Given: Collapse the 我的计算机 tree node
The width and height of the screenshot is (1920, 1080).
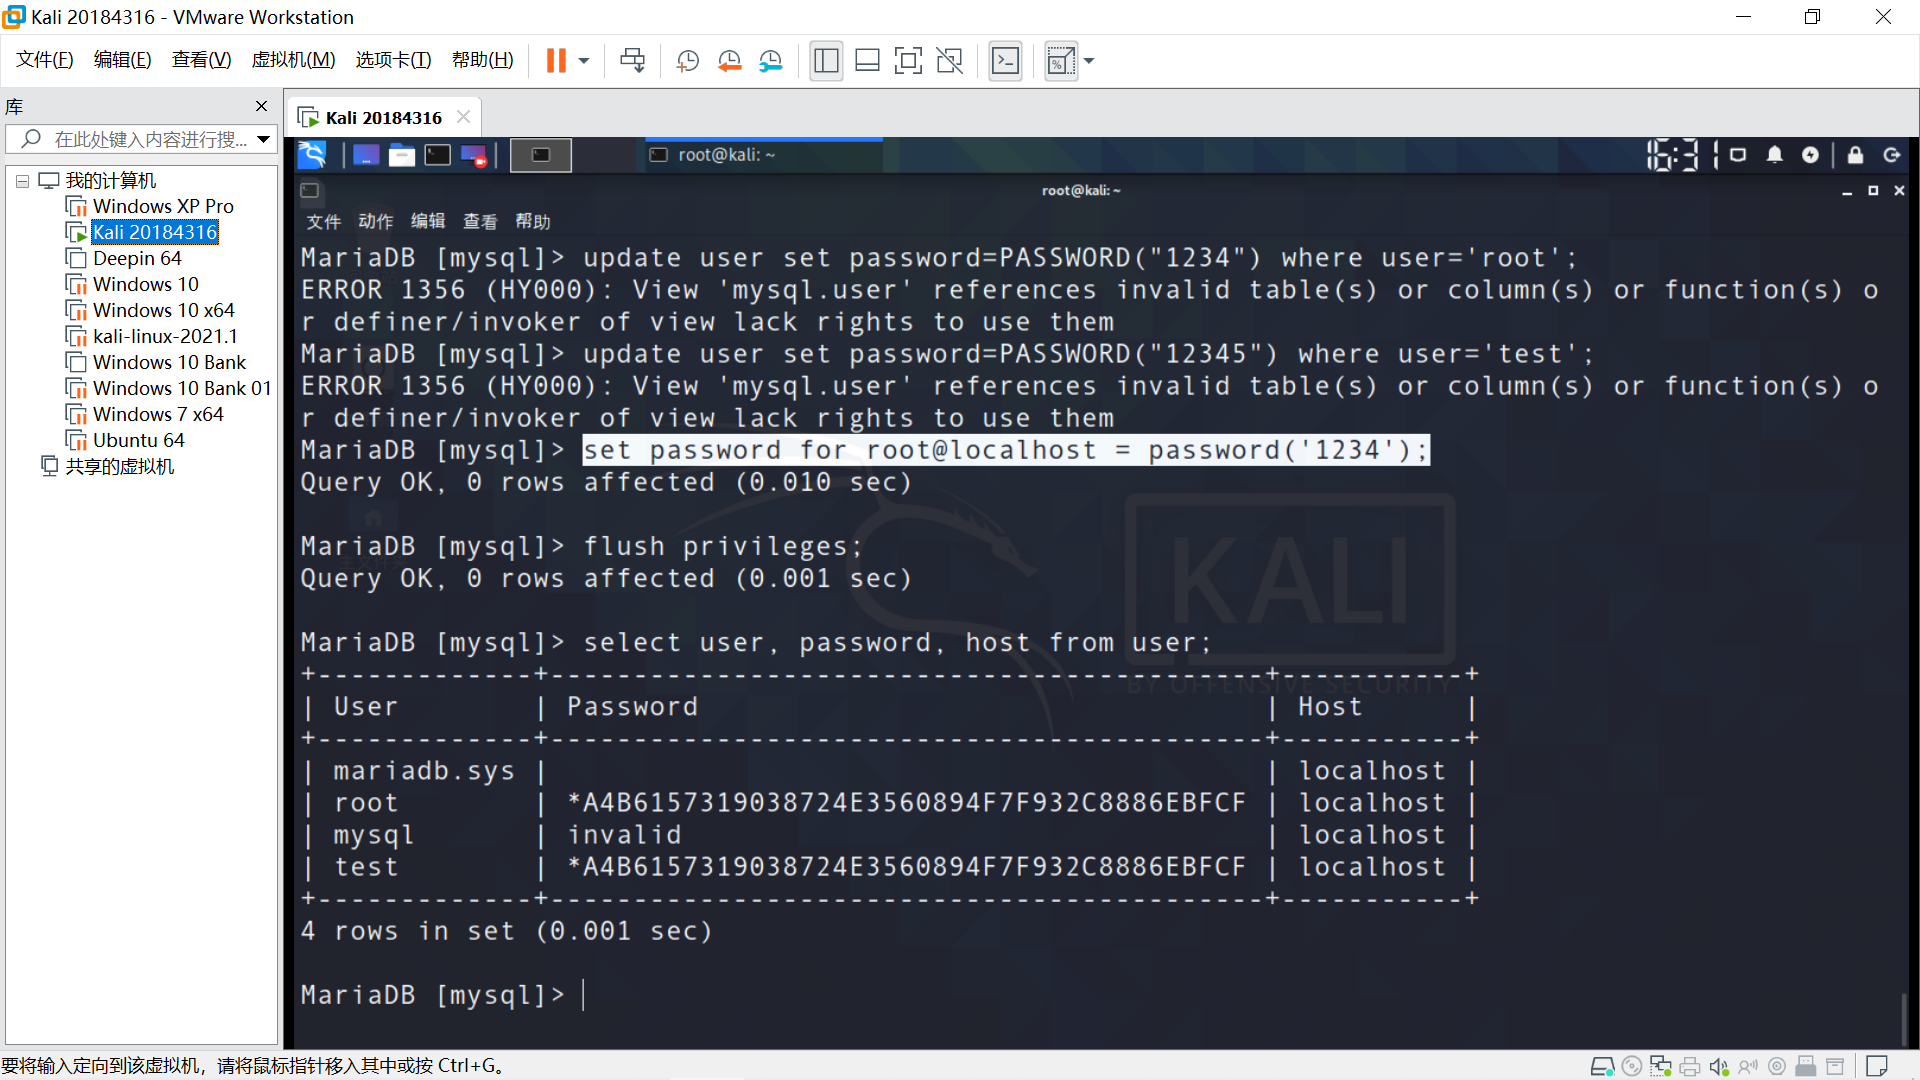Looking at the screenshot, I should click(x=22, y=181).
